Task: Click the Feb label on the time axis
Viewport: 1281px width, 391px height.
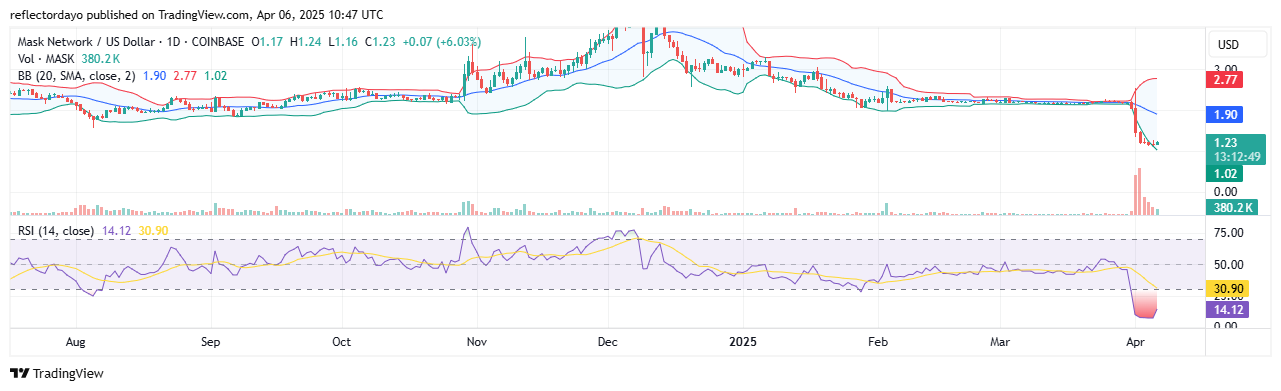Action: click(x=877, y=341)
